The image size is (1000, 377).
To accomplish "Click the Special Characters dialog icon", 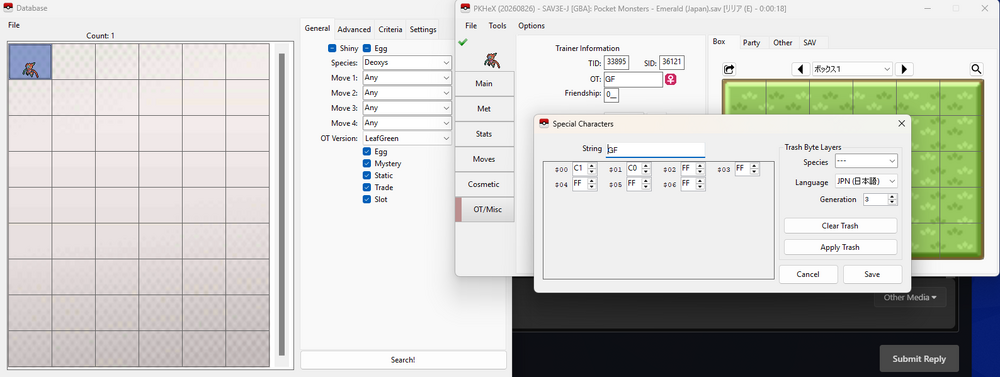I will (544, 123).
